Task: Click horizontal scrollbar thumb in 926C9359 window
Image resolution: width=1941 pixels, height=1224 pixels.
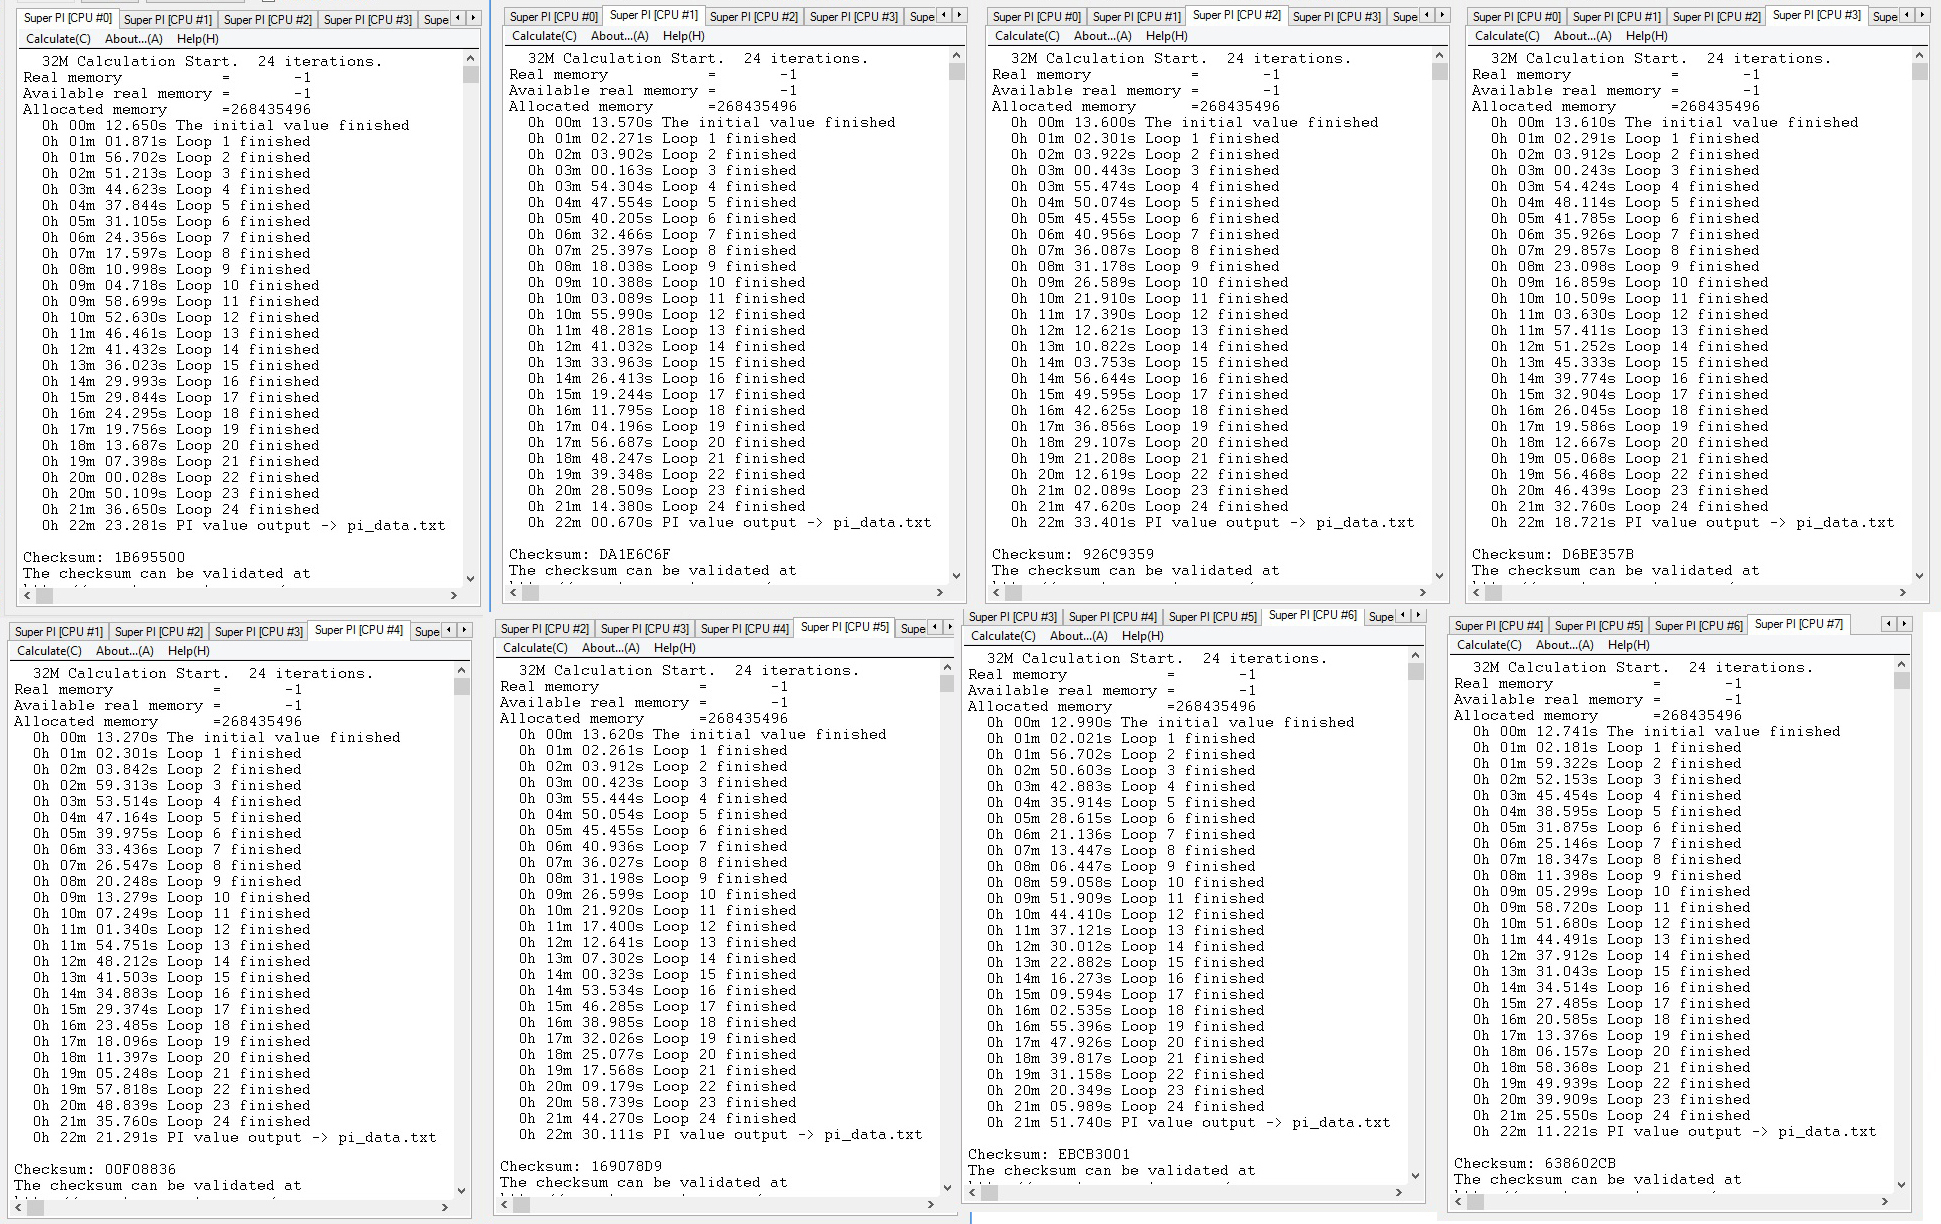Action: pyautogui.click(x=1014, y=593)
